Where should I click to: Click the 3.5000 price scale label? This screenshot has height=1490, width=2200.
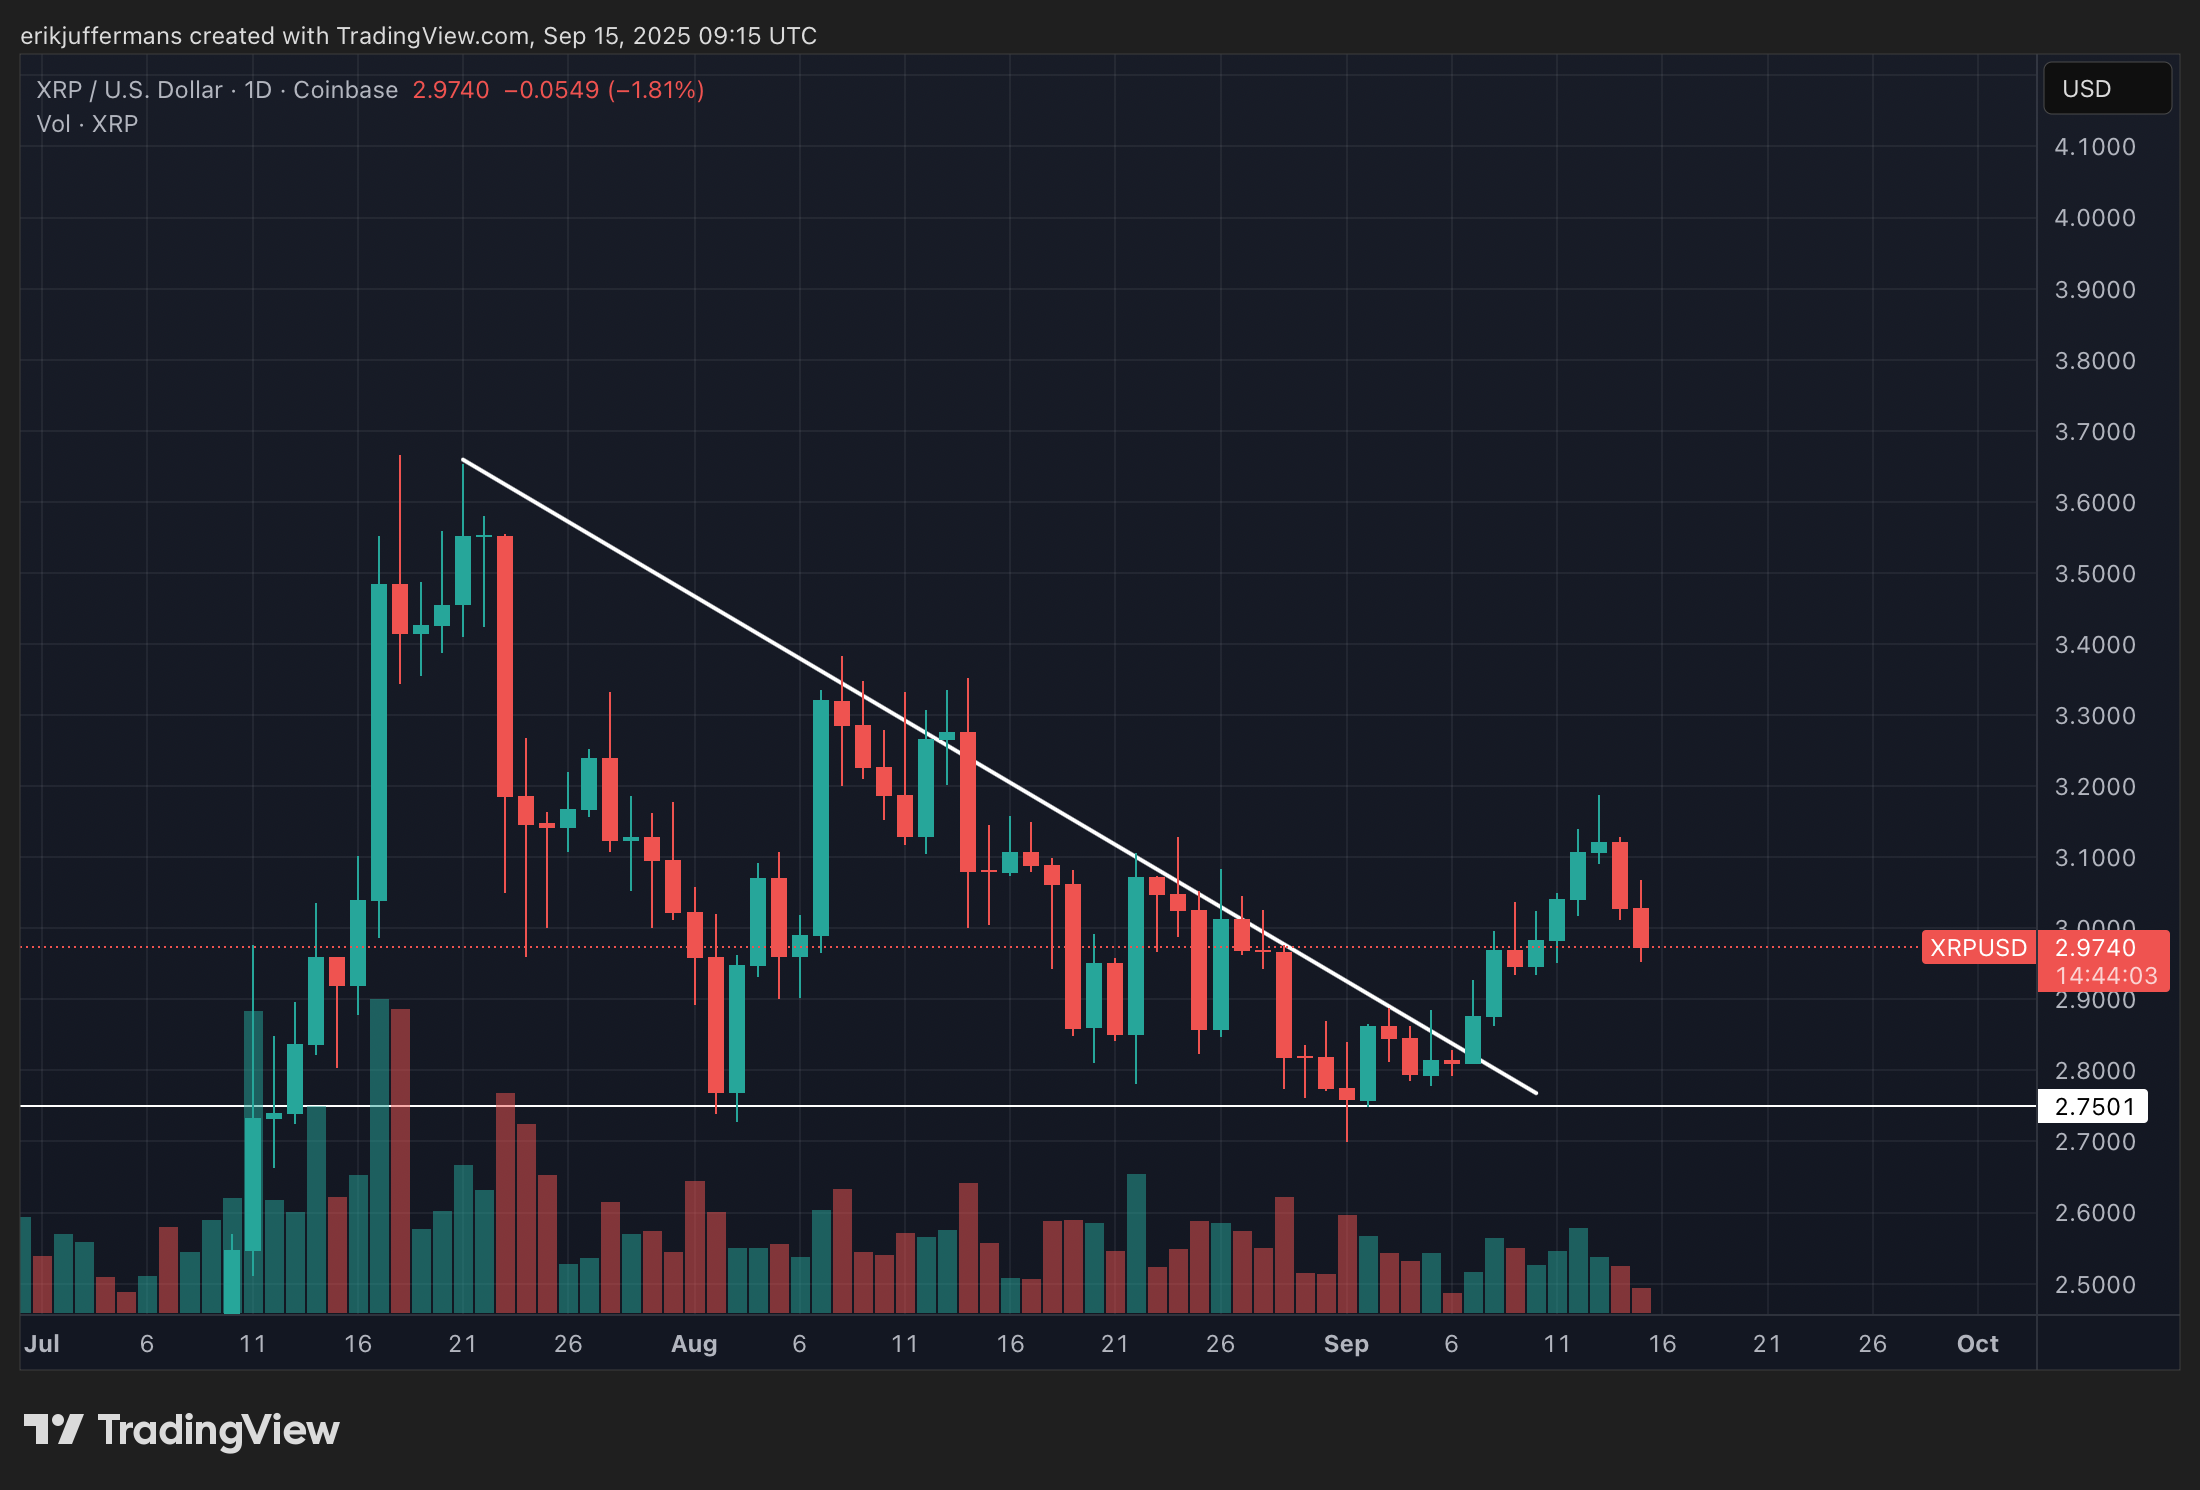pyautogui.click(x=2094, y=574)
